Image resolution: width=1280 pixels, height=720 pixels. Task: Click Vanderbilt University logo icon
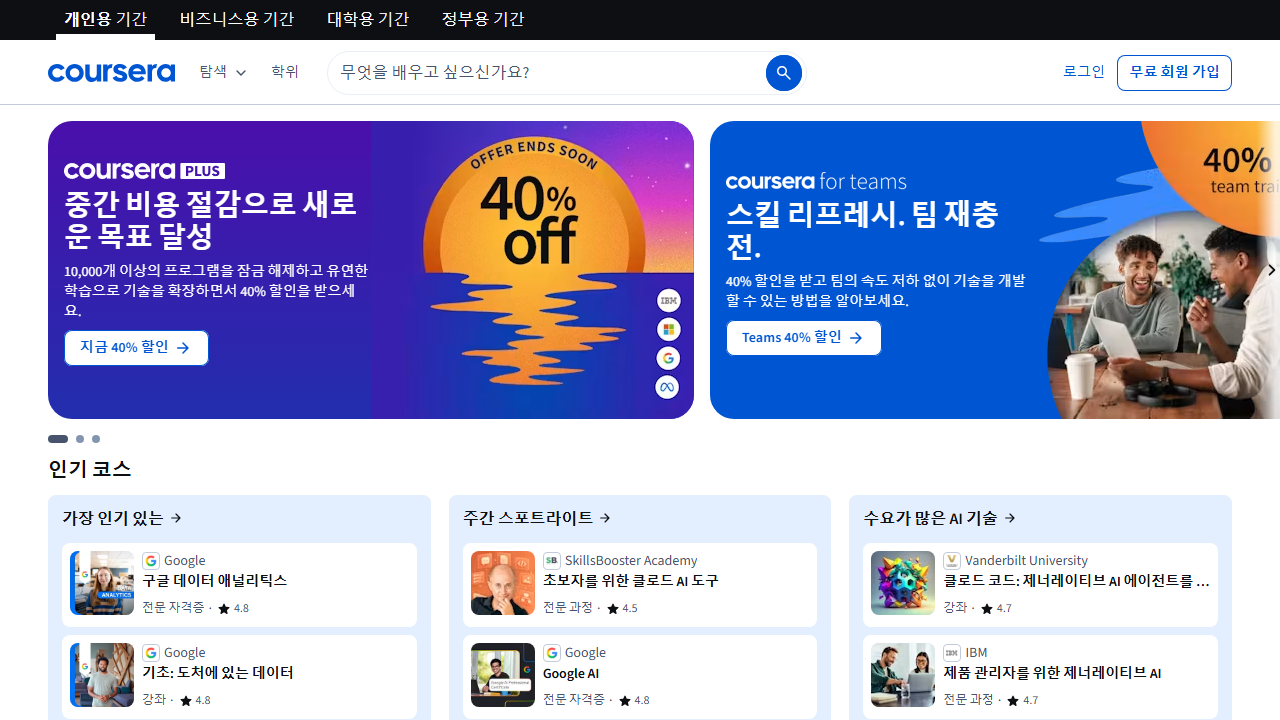pyautogui.click(x=952, y=561)
